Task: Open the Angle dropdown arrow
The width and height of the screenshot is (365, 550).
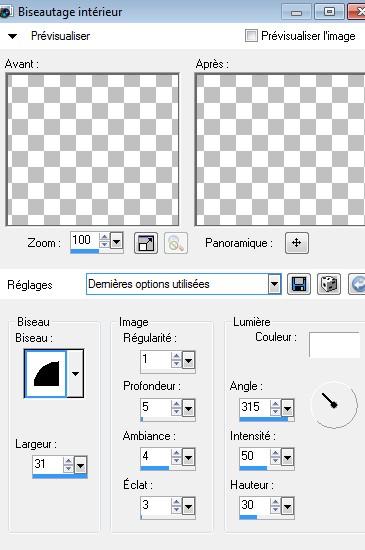Action: coord(287,408)
